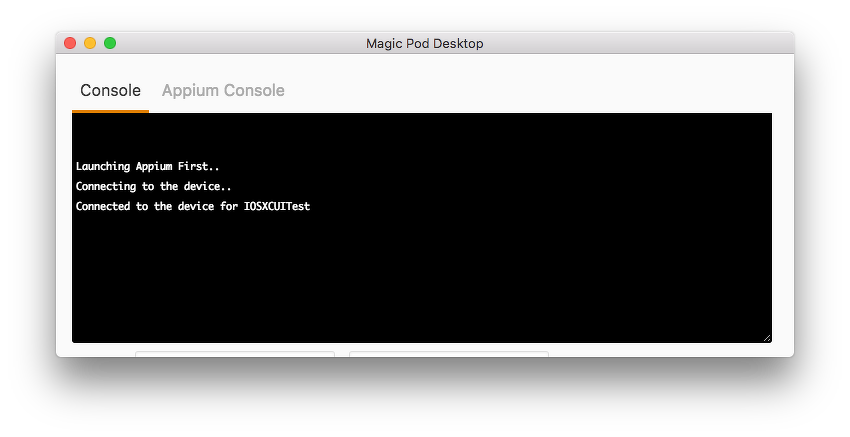This screenshot has height=437, width=850.
Task: Click the 'Connecting to the device..' log line
Action: pyautogui.click(x=153, y=186)
